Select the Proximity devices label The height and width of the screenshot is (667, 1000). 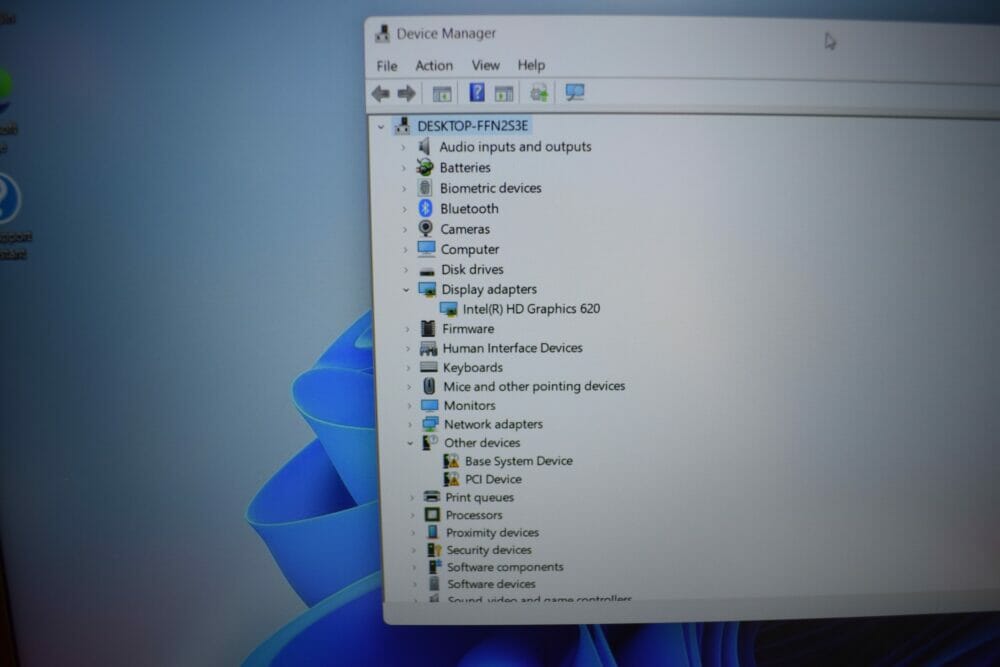click(x=492, y=532)
